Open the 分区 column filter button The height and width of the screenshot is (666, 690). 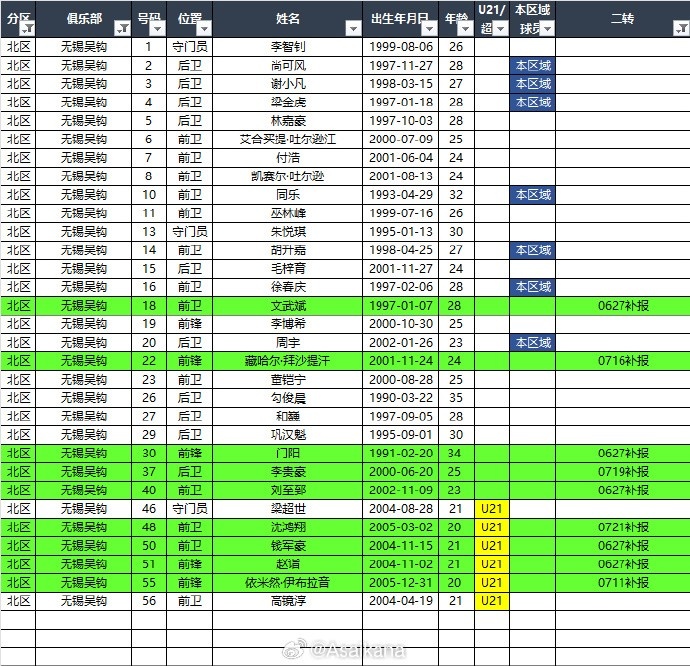coord(27,29)
